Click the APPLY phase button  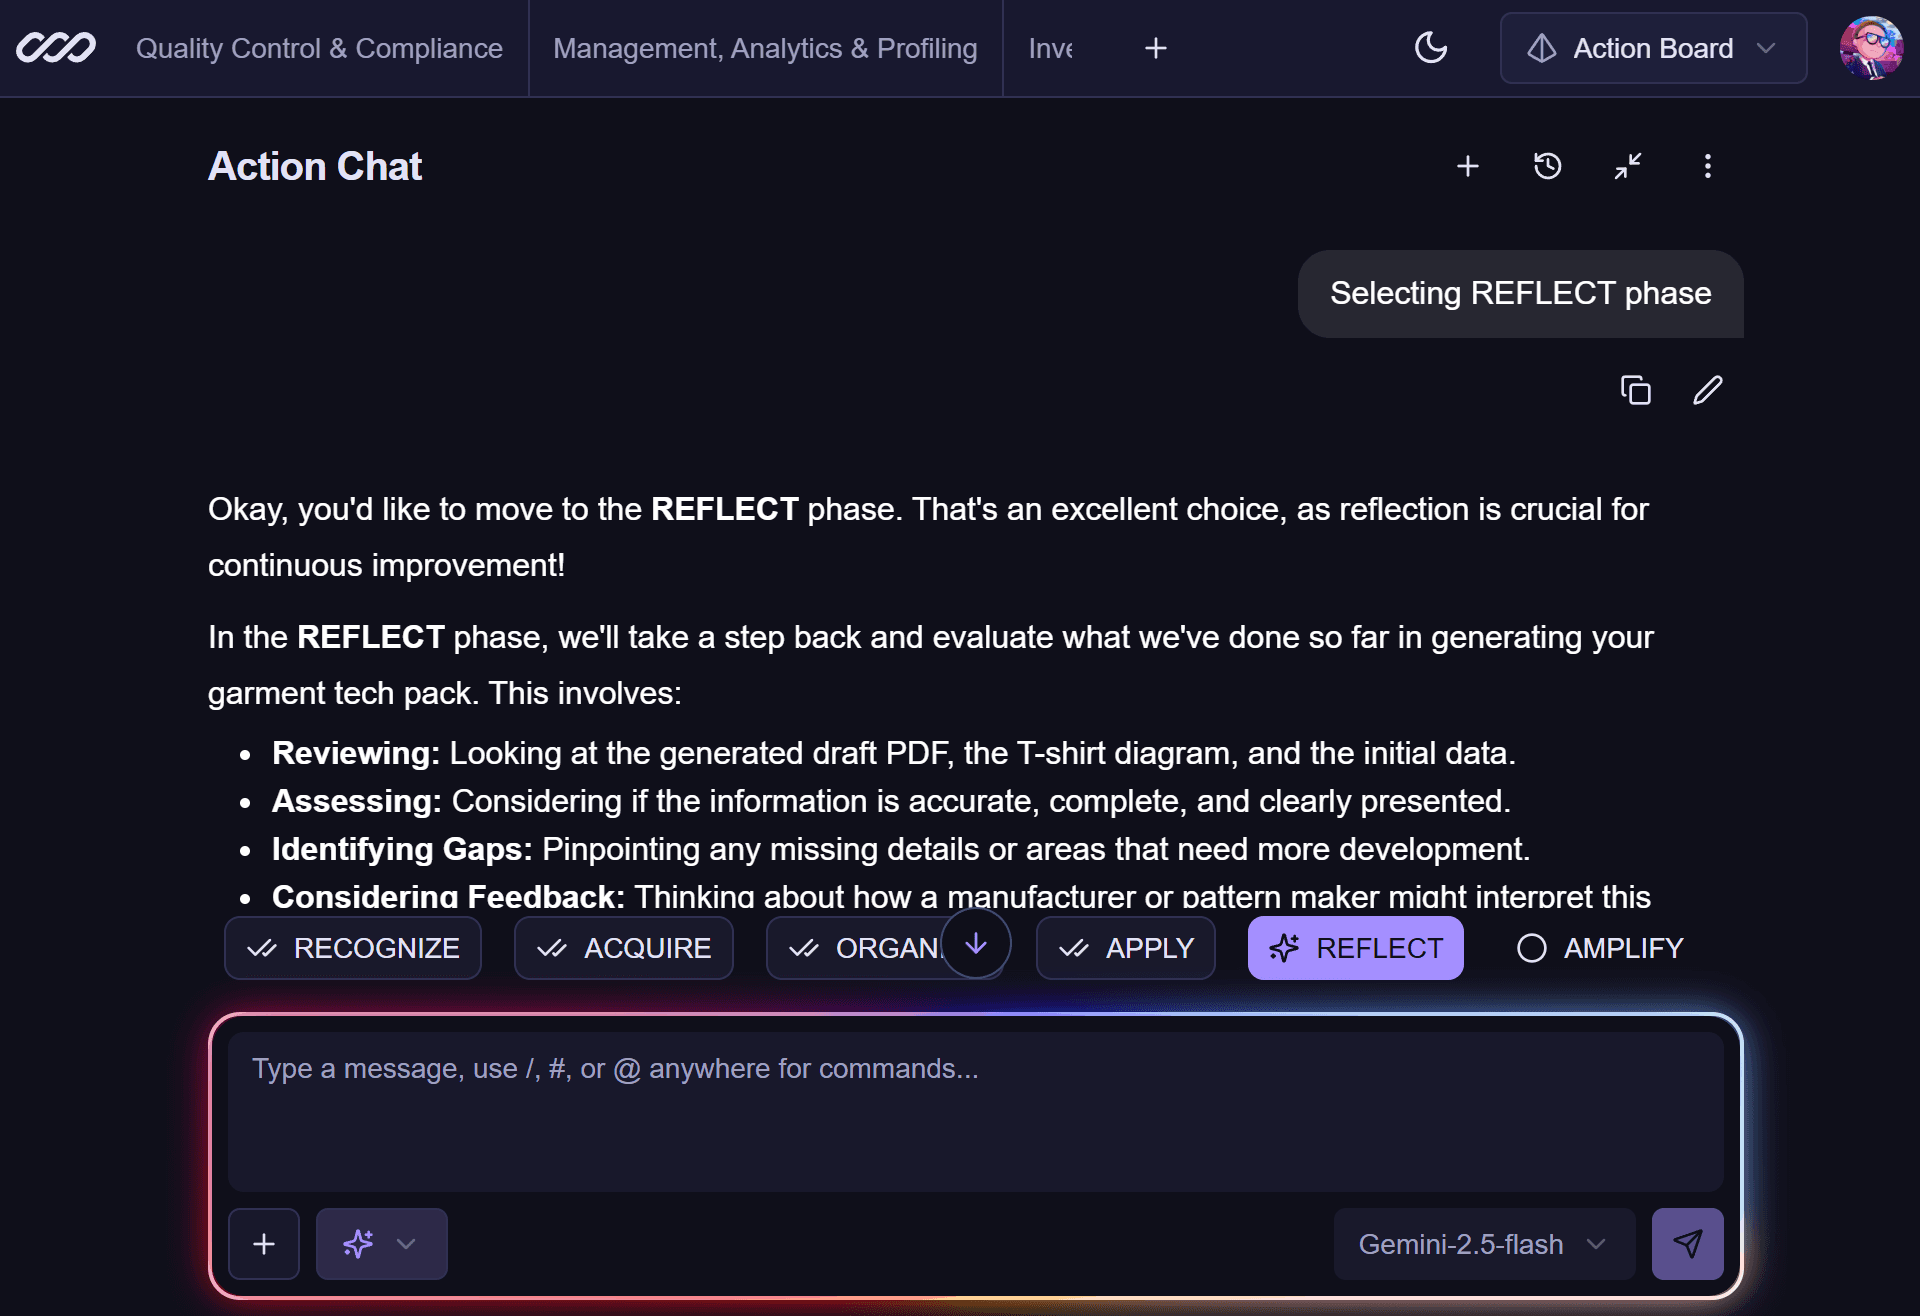click(x=1125, y=948)
